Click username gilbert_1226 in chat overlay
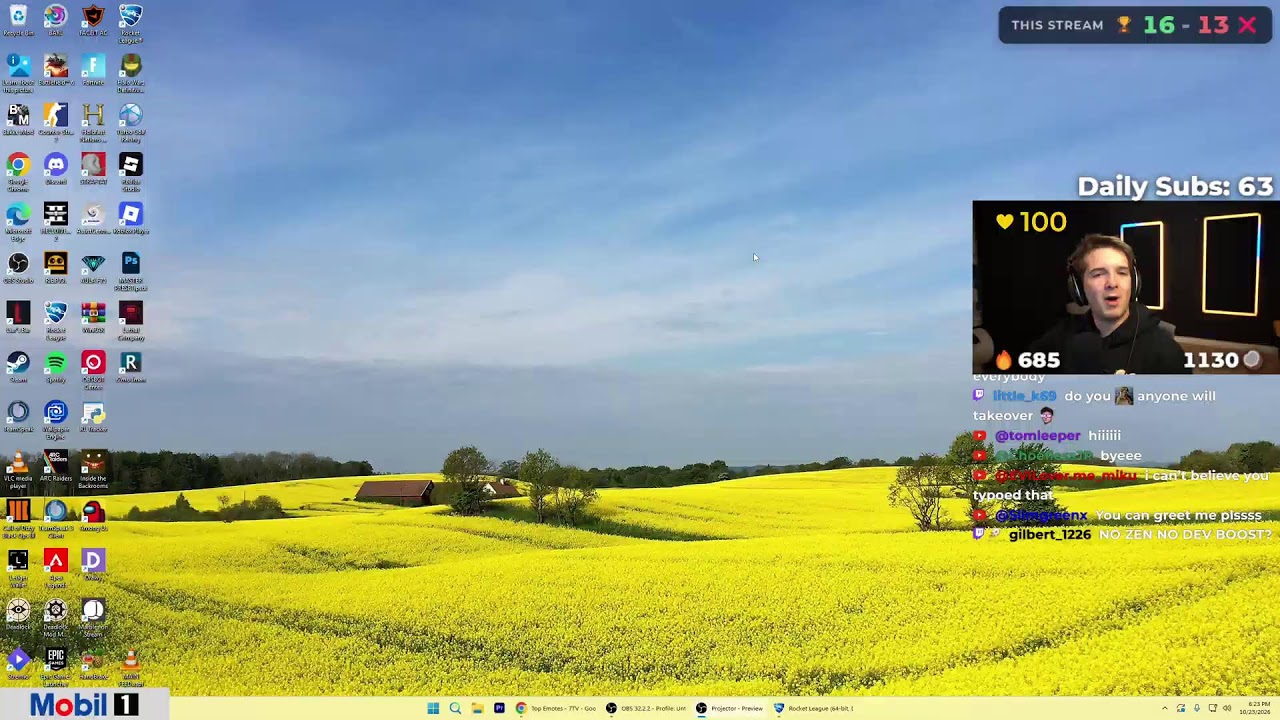This screenshot has width=1280, height=720. 1049,535
